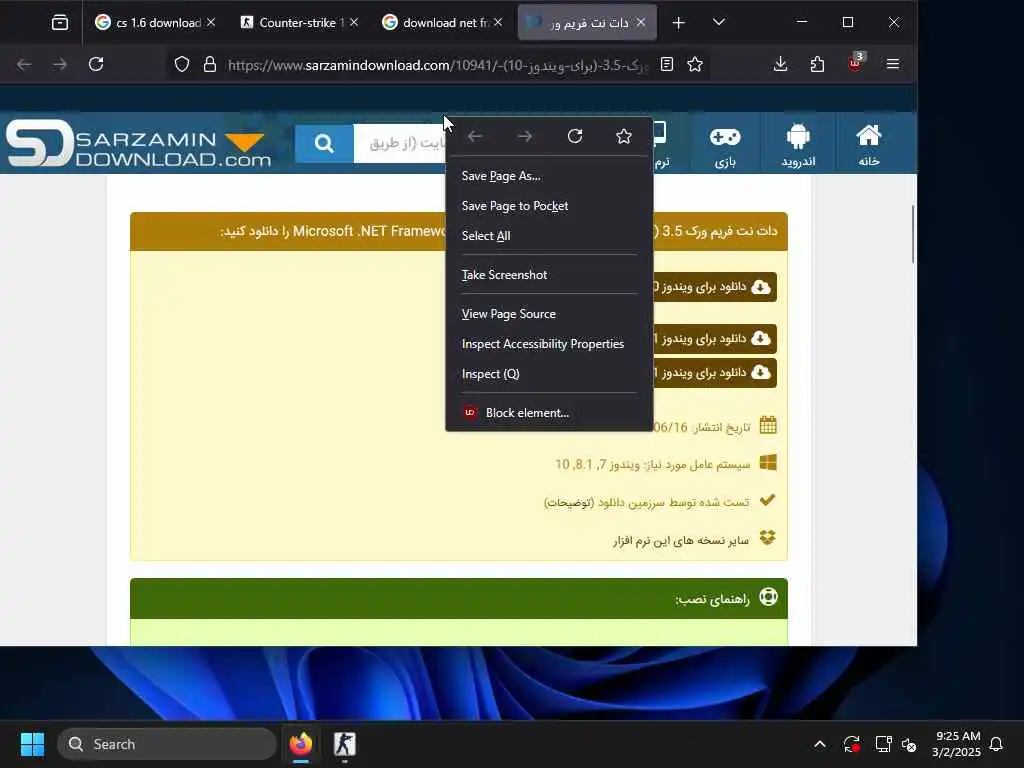Open the Extensions puzzle icon
Viewport: 1024px width, 768px height.
tap(817, 64)
